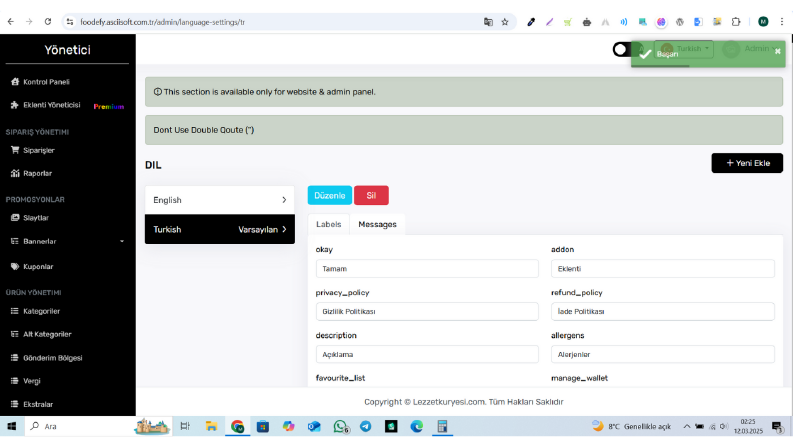Open Kontrol Paneli home icon
This screenshot has height=446, width=793.
click(x=15, y=81)
